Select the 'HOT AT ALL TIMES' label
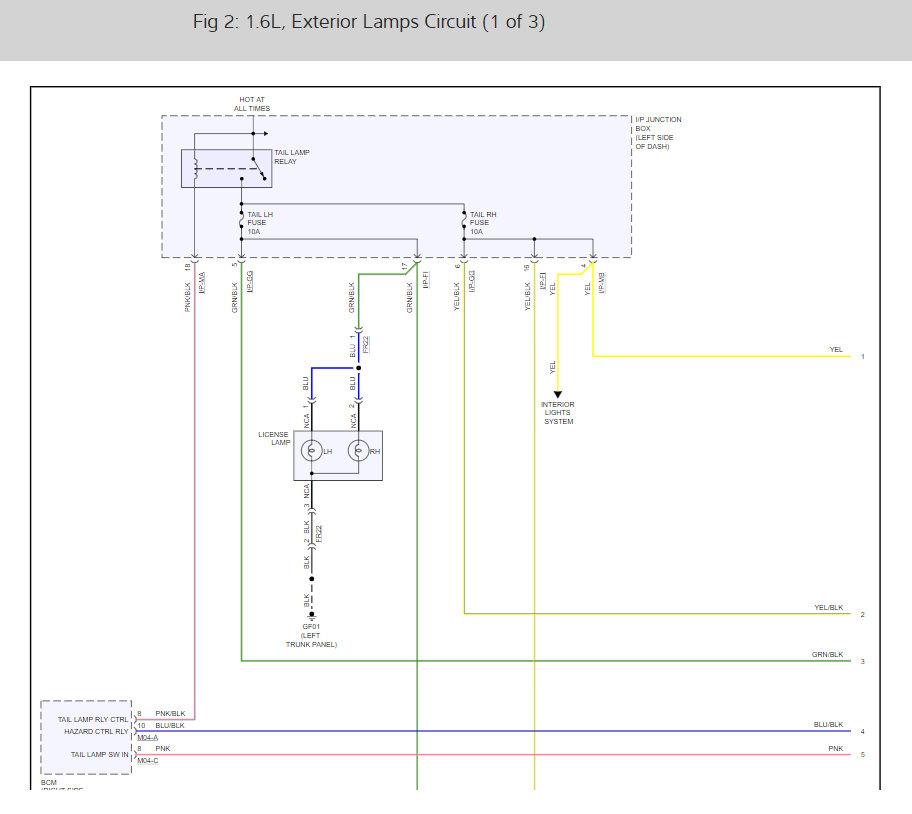The height and width of the screenshot is (814, 912). (x=252, y=104)
